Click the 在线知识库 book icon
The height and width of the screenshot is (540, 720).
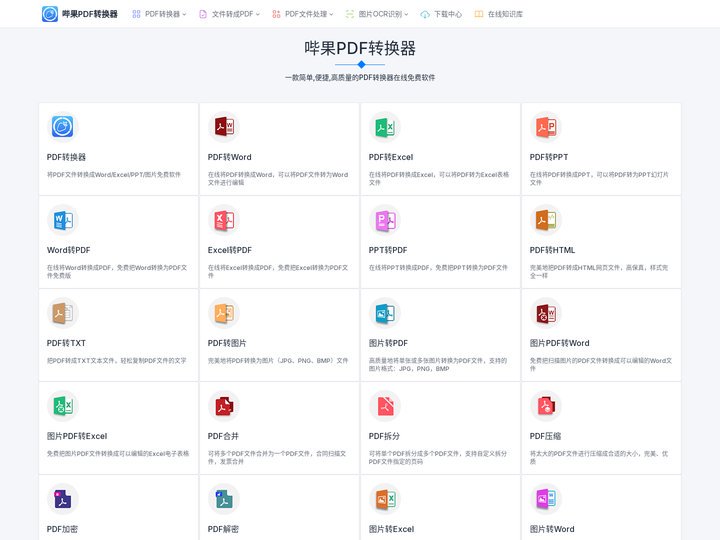tap(478, 14)
